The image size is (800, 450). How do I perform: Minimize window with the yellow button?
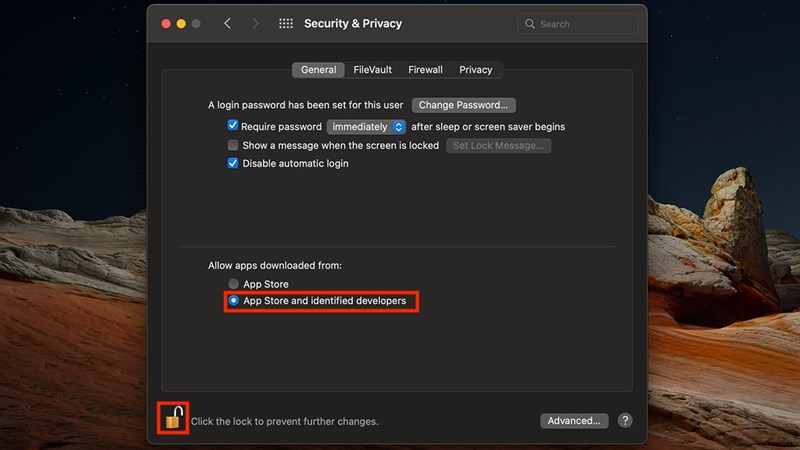point(181,24)
